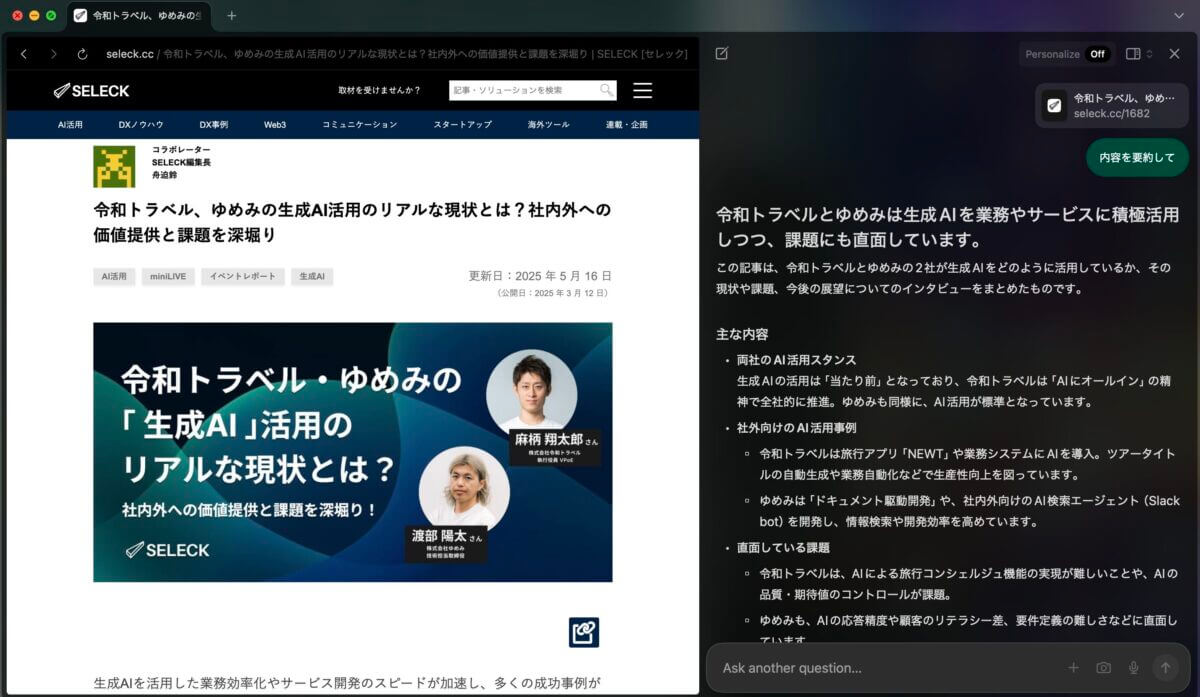Open the Web3 navigation category
This screenshot has width=1200, height=697.
(275, 125)
